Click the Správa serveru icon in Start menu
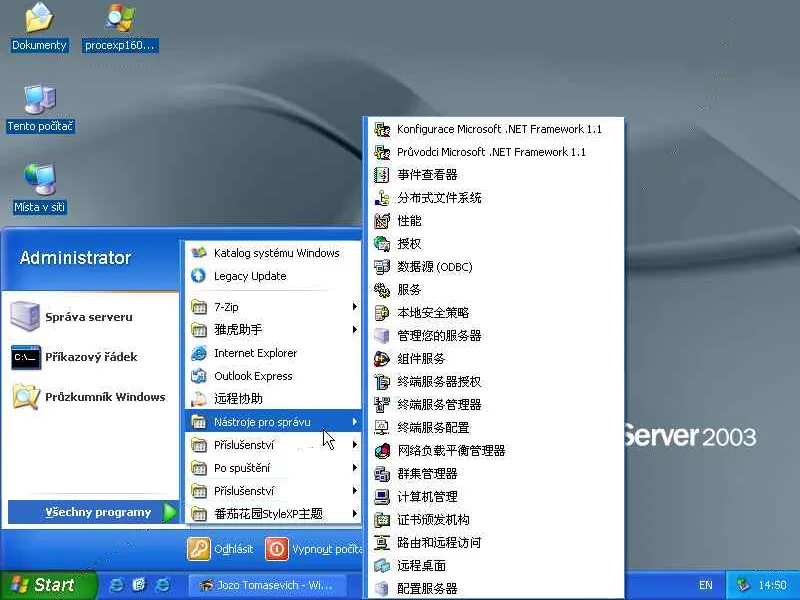 tap(25, 316)
